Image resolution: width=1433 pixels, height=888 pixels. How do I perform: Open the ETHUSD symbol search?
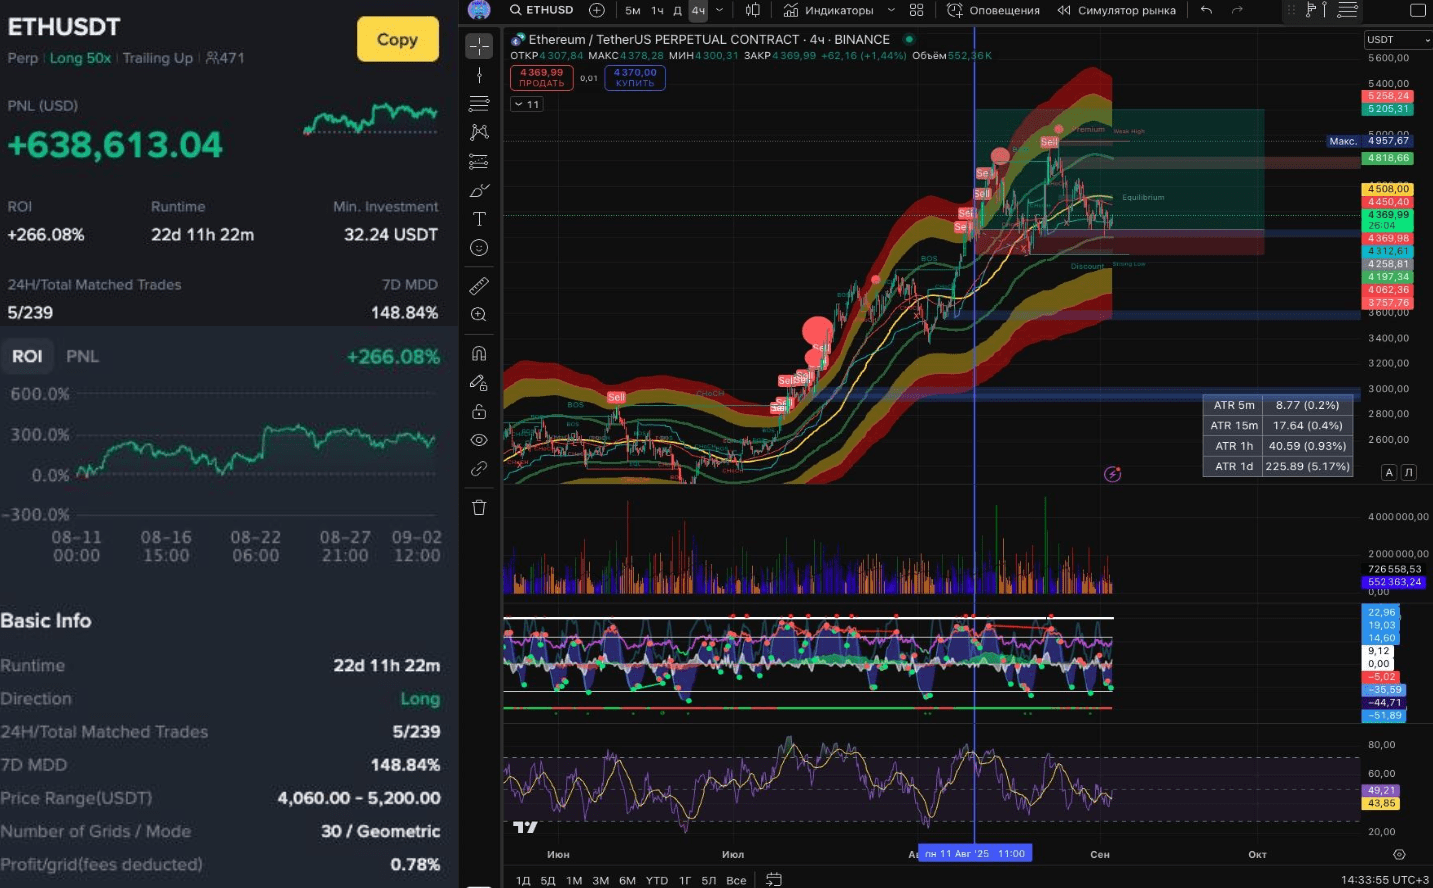[542, 10]
